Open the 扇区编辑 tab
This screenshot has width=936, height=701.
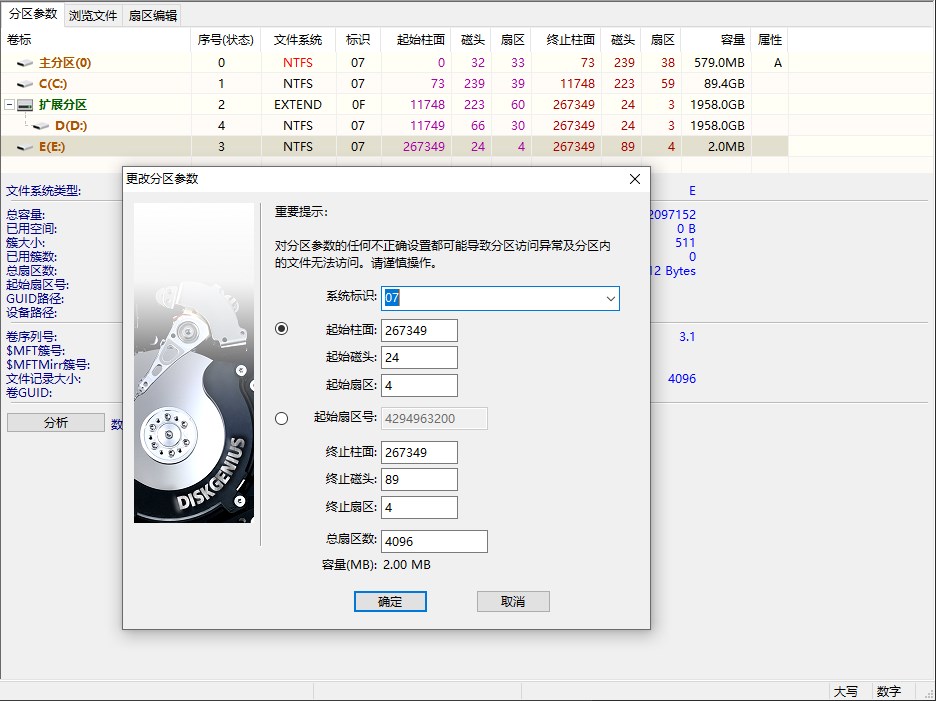click(153, 16)
